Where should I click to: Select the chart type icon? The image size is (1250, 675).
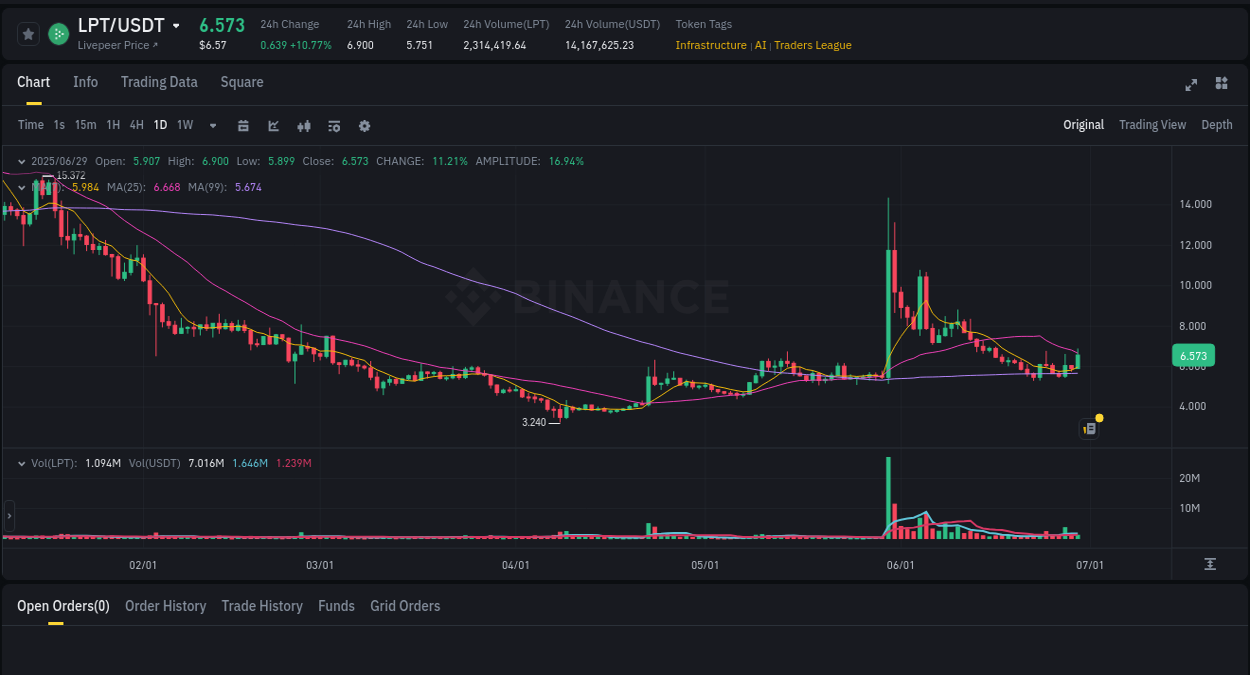coord(273,125)
